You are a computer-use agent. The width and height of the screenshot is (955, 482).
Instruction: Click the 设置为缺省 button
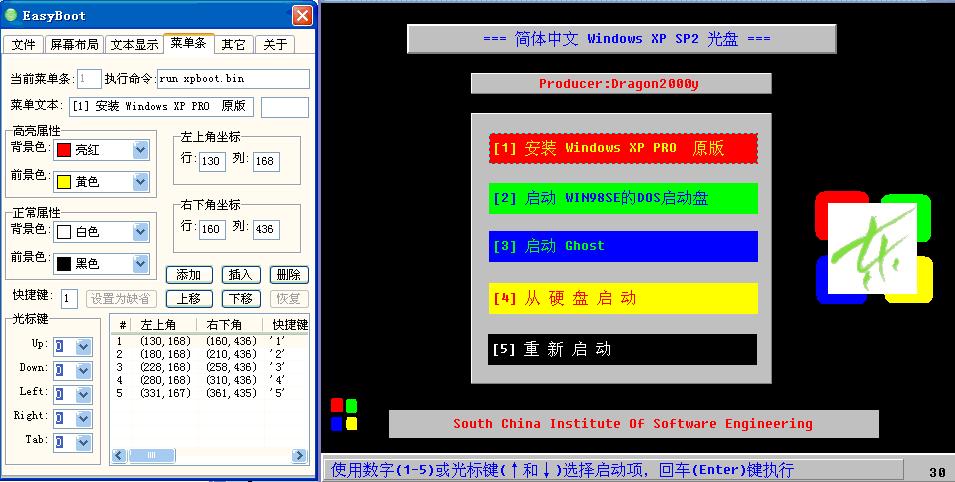coord(121,299)
